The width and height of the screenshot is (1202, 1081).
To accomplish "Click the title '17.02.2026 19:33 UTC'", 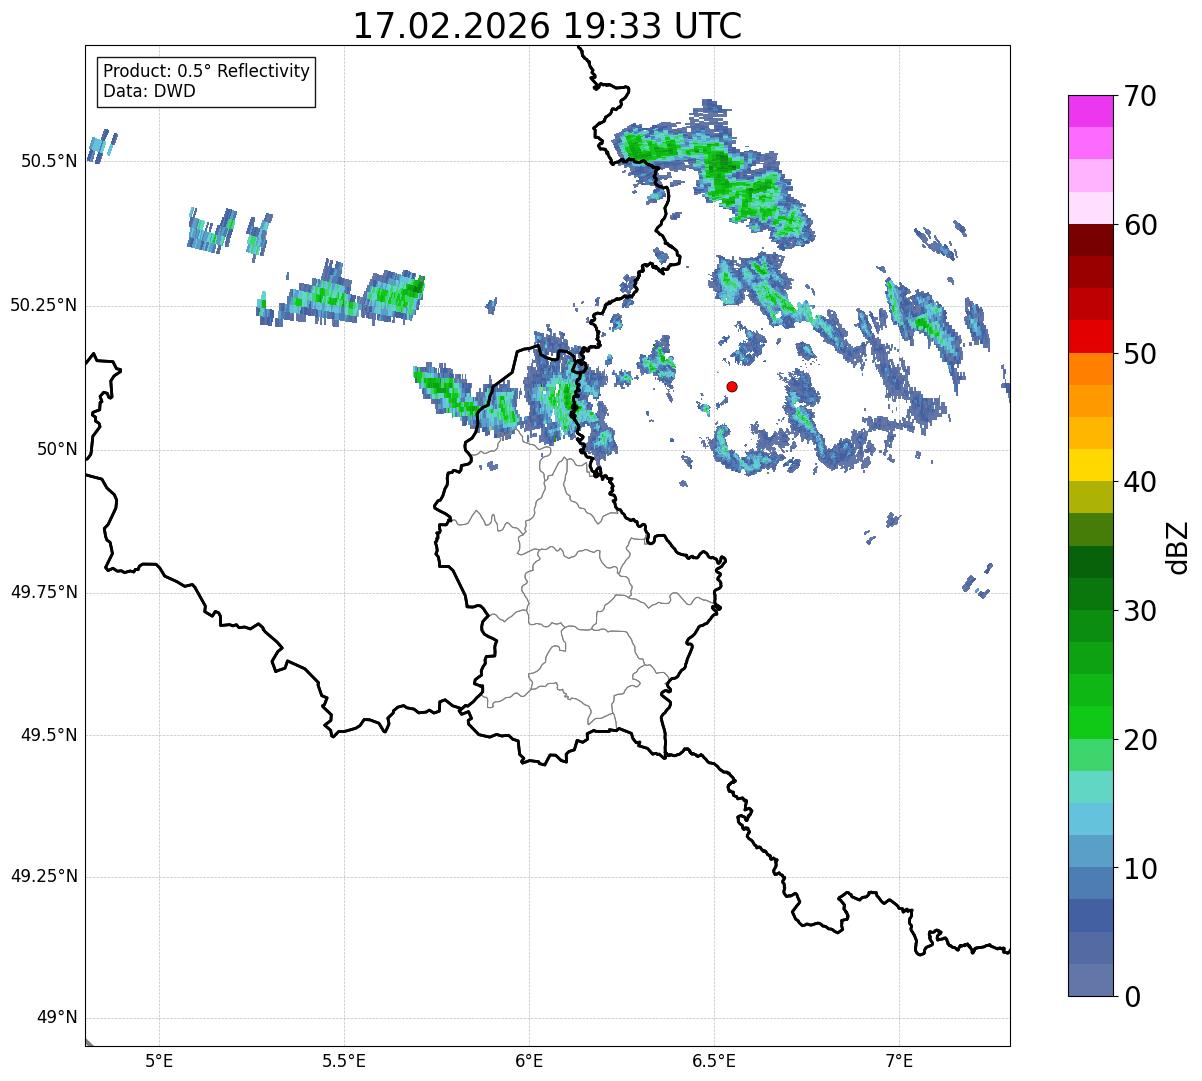I will click(x=547, y=26).
